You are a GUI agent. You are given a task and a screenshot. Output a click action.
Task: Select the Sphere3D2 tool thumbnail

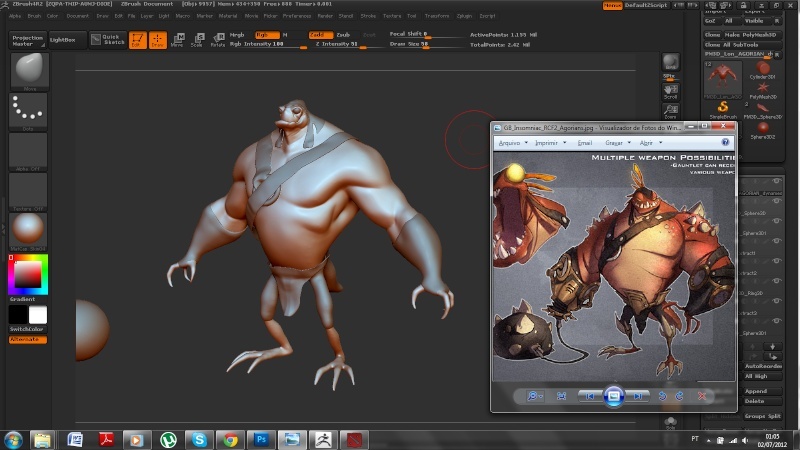pyautogui.click(x=763, y=130)
